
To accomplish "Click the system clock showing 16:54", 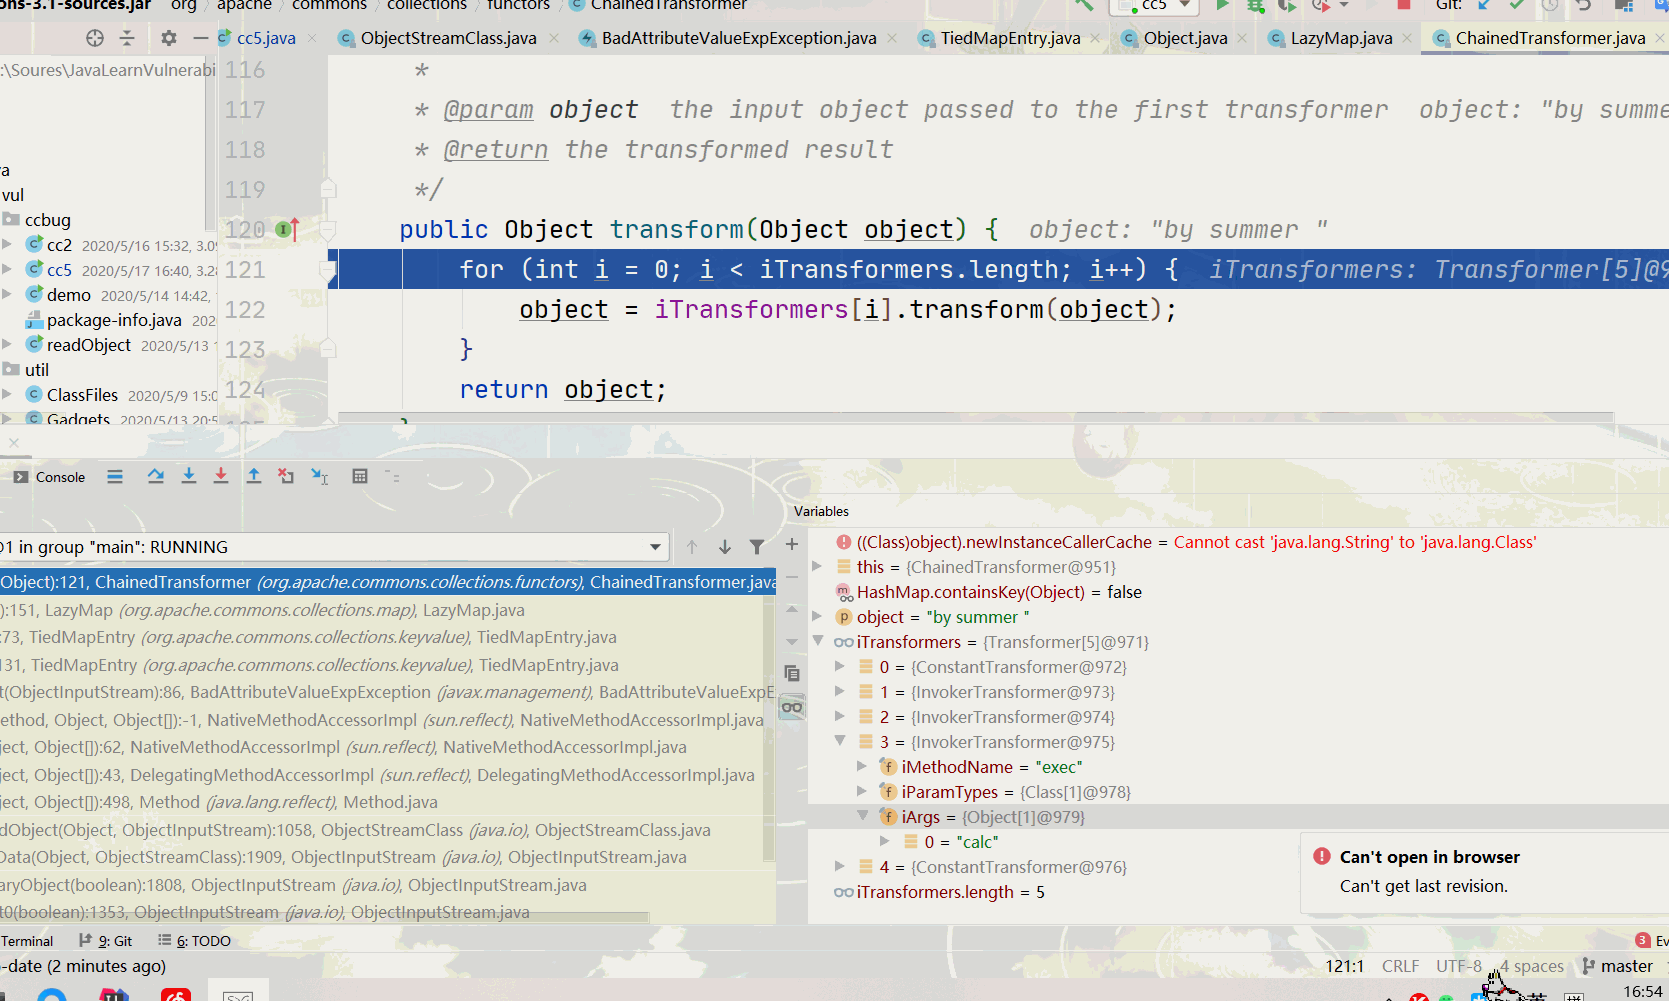I will (1642, 991).
